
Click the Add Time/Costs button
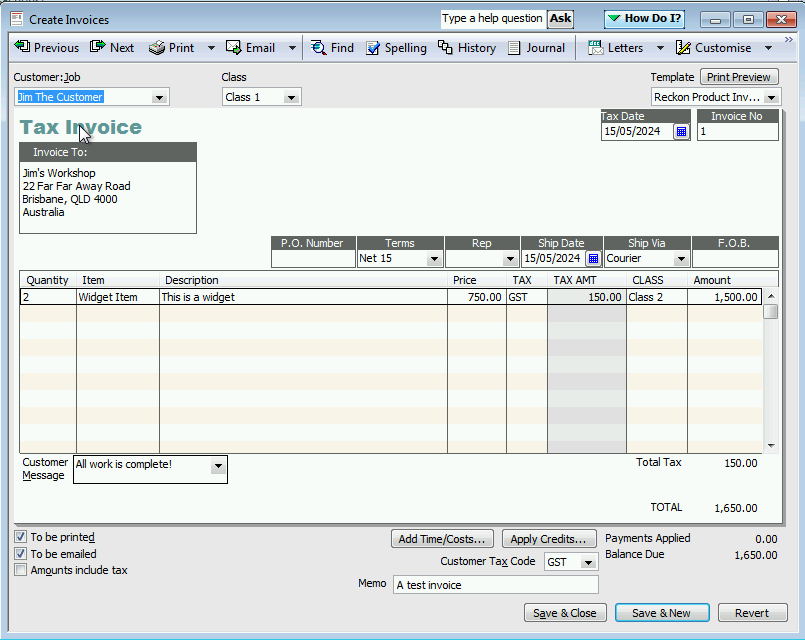(442, 539)
